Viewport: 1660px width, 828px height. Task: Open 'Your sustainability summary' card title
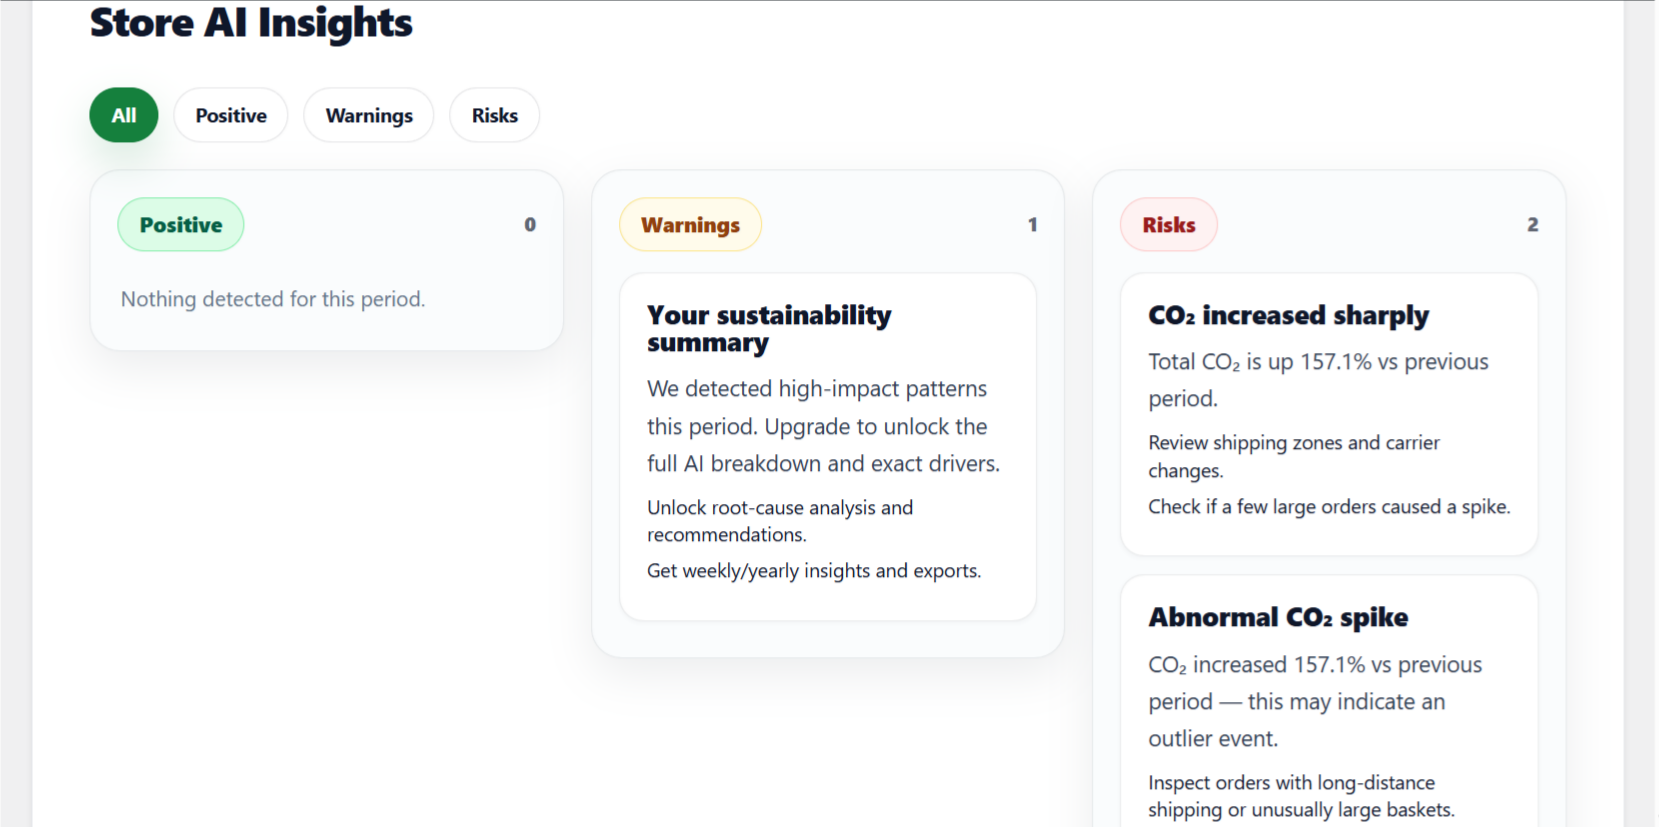[769, 329]
